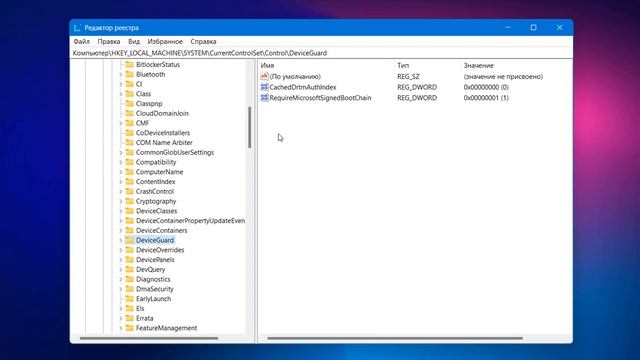Viewport: 640px width, 360px height.
Task: Click the registry path address bar
Action: (x=321, y=53)
